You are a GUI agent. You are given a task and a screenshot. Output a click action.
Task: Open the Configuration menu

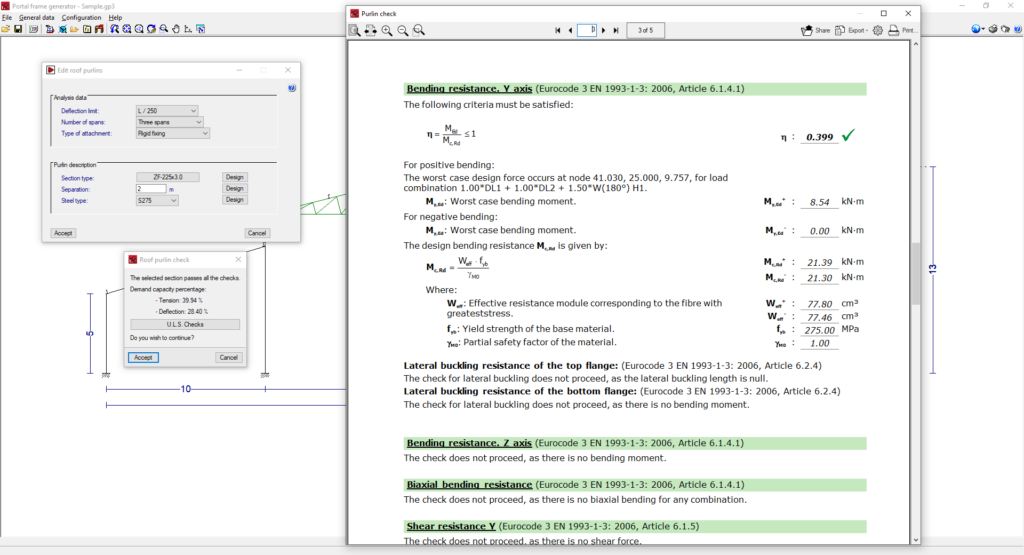pyautogui.click(x=81, y=17)
